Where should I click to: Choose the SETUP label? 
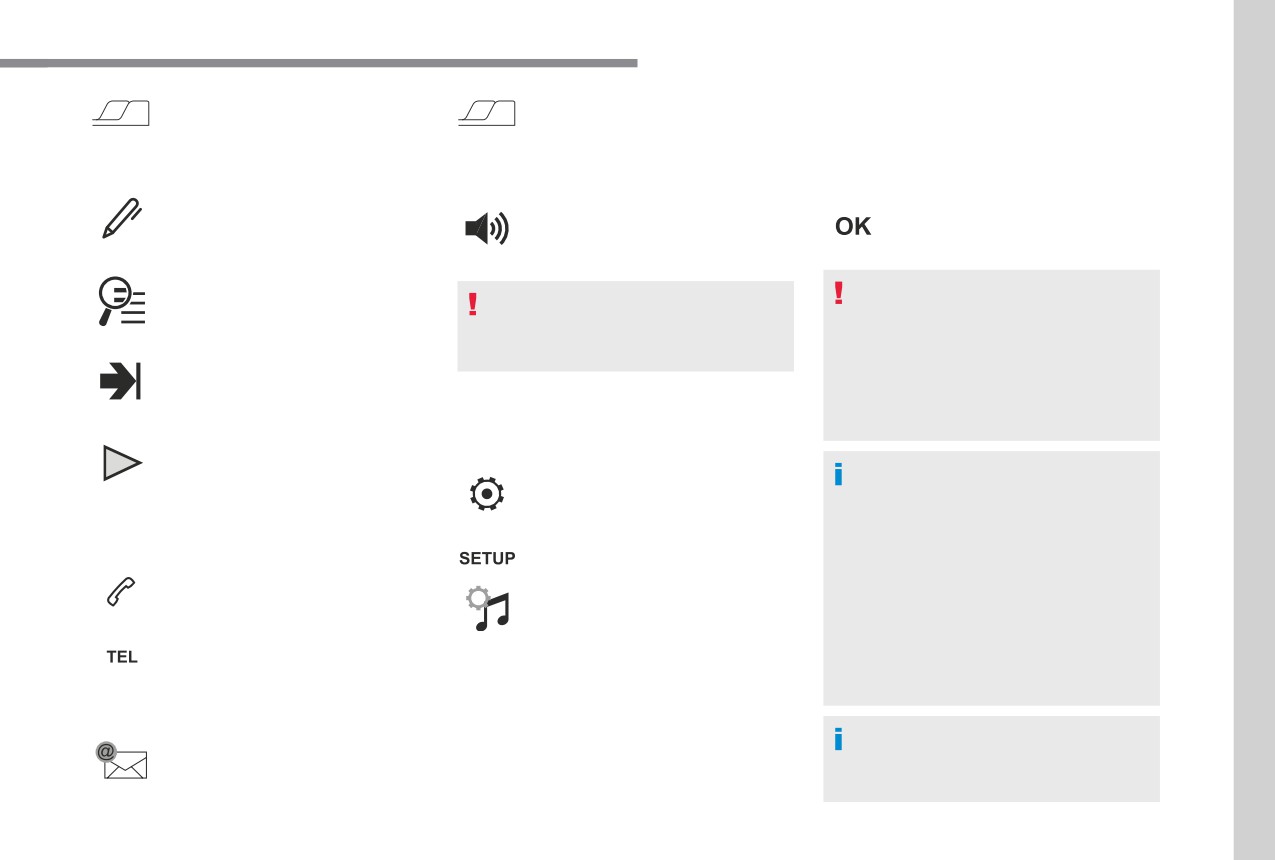487,558
